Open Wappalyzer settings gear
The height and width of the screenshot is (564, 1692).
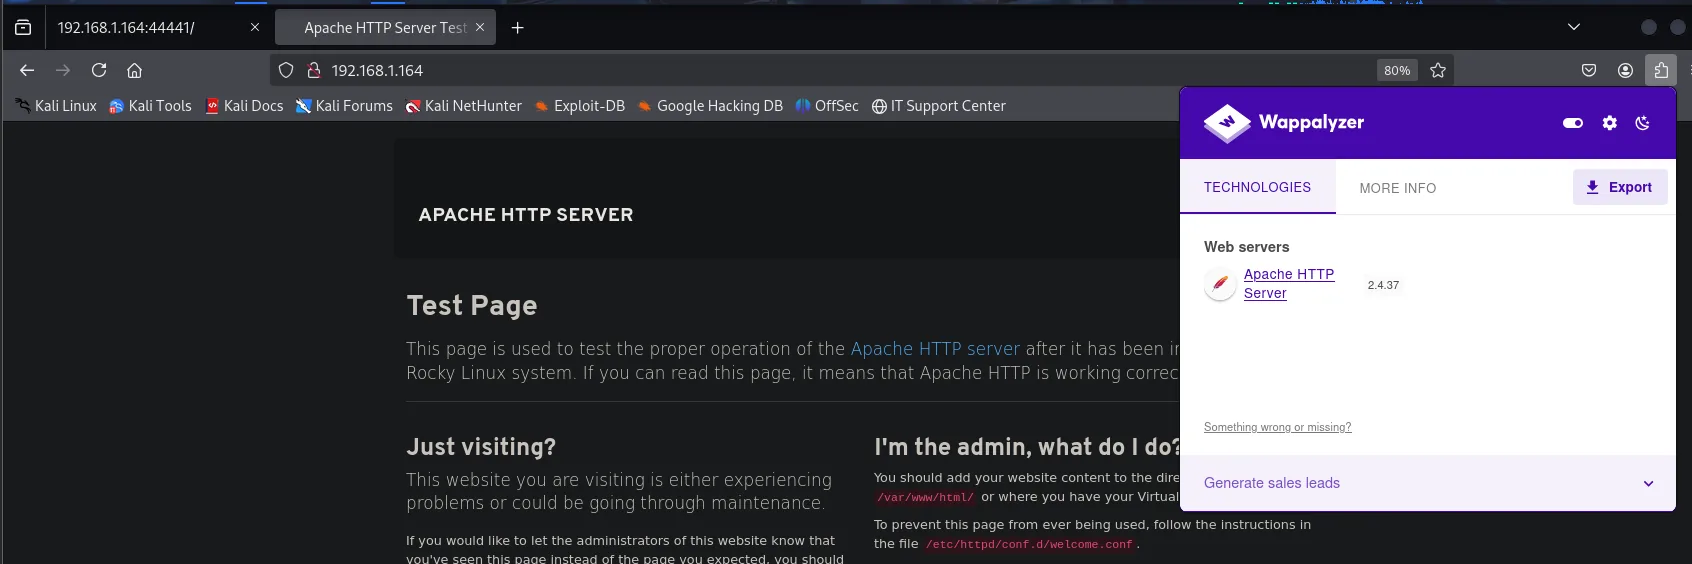pos(1609,123)
